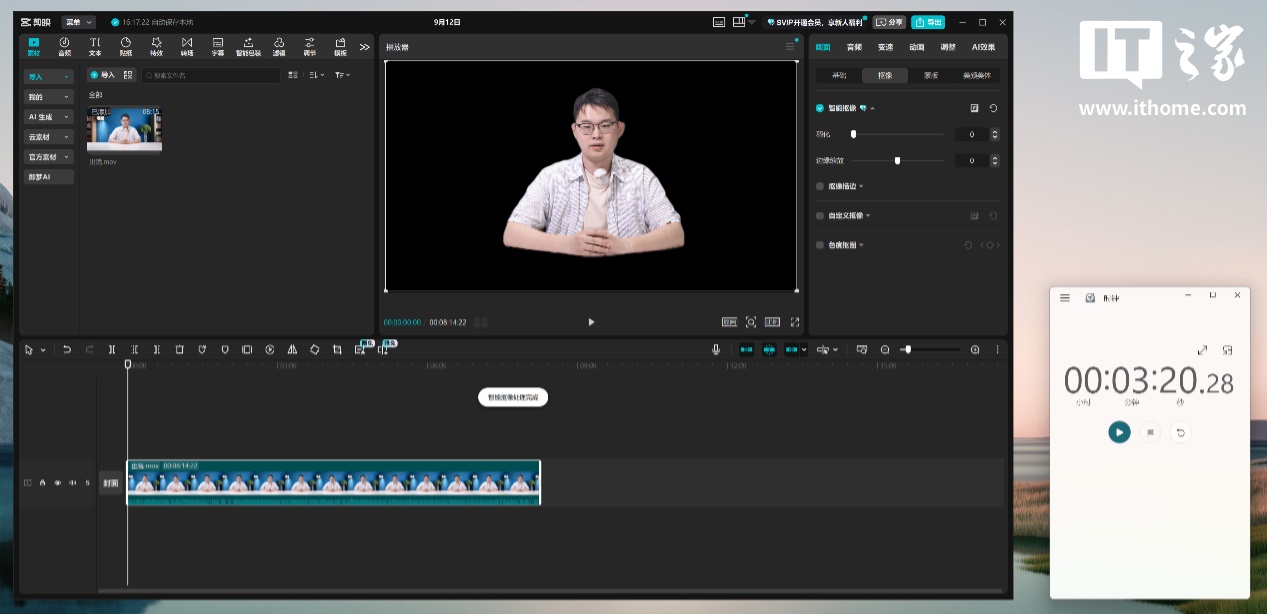The image size is (1267, 614).
Task: Enable the 自定义抠像 checkbox
Action: pyautogui.click(x=820, y=216)
